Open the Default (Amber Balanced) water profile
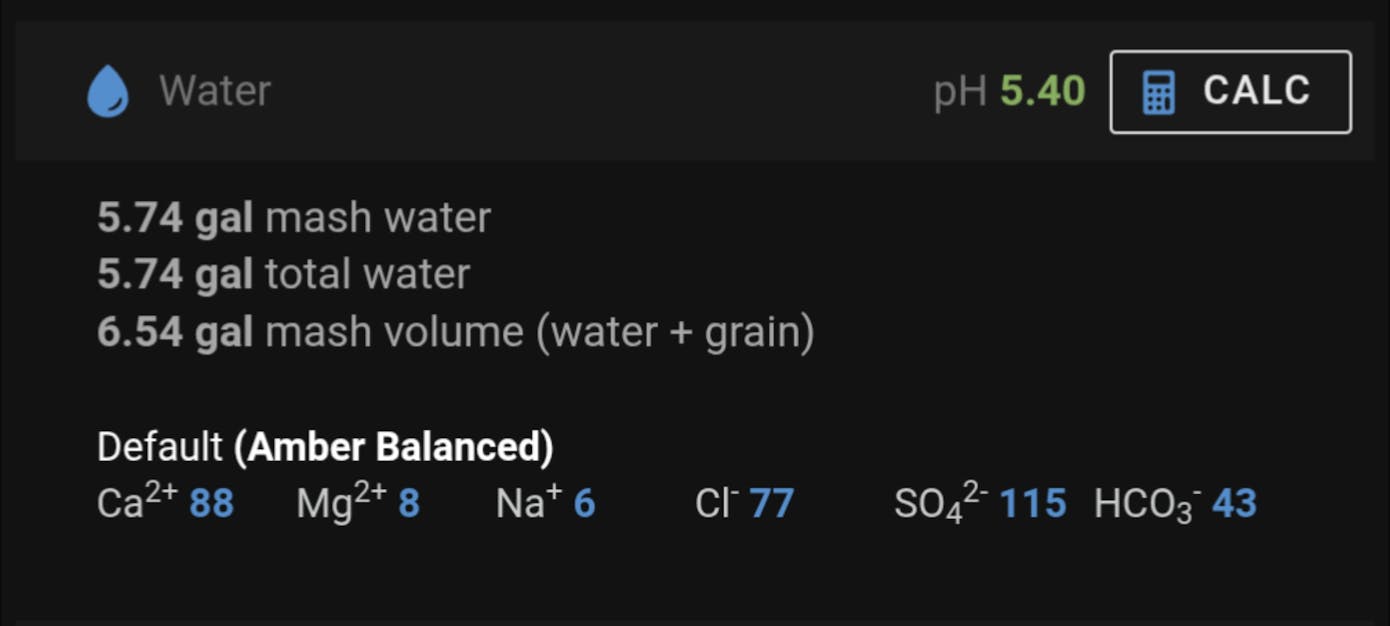The height and width of the screenshot is (626, 1390). (325, 447)
